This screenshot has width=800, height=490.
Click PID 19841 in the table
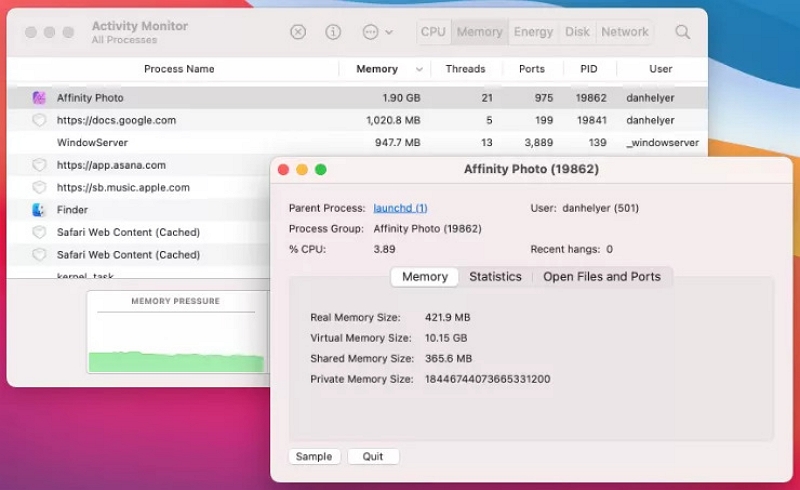pyautogui.click(x=591, y=120)
